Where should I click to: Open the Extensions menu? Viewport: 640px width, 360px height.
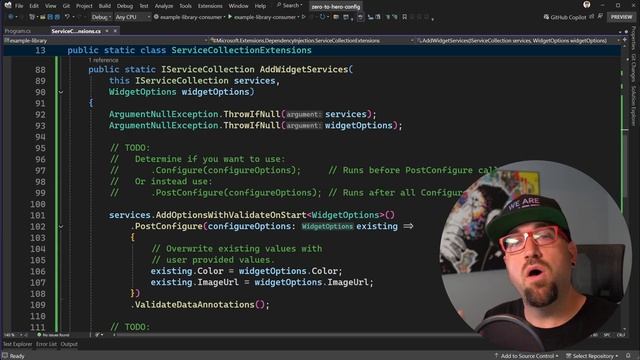tap(210, 6)
